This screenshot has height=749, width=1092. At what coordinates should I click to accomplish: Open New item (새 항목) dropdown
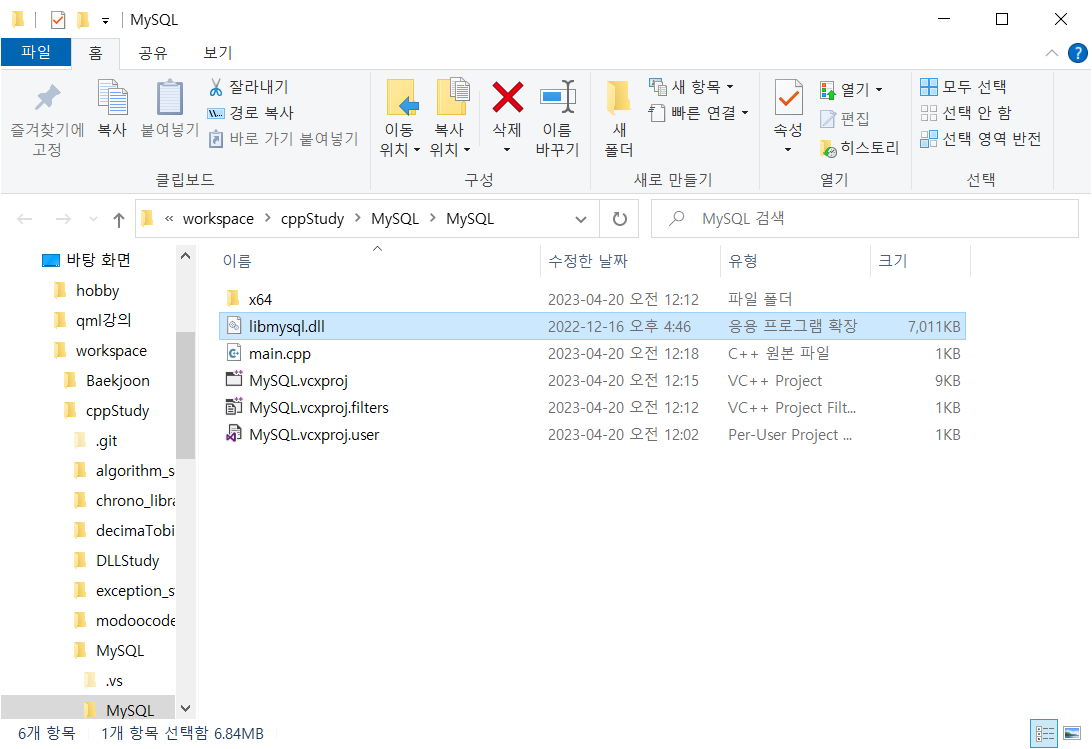click(692, 87)
